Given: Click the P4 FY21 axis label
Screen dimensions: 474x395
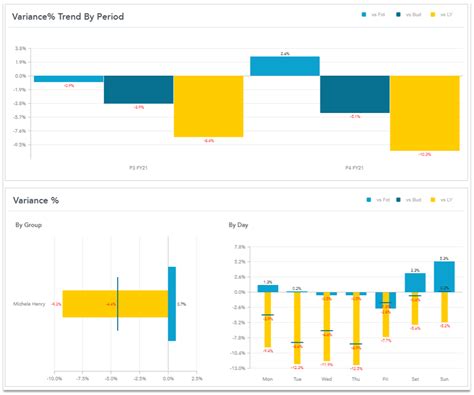Looking at the screenshot, I should 354,168.
